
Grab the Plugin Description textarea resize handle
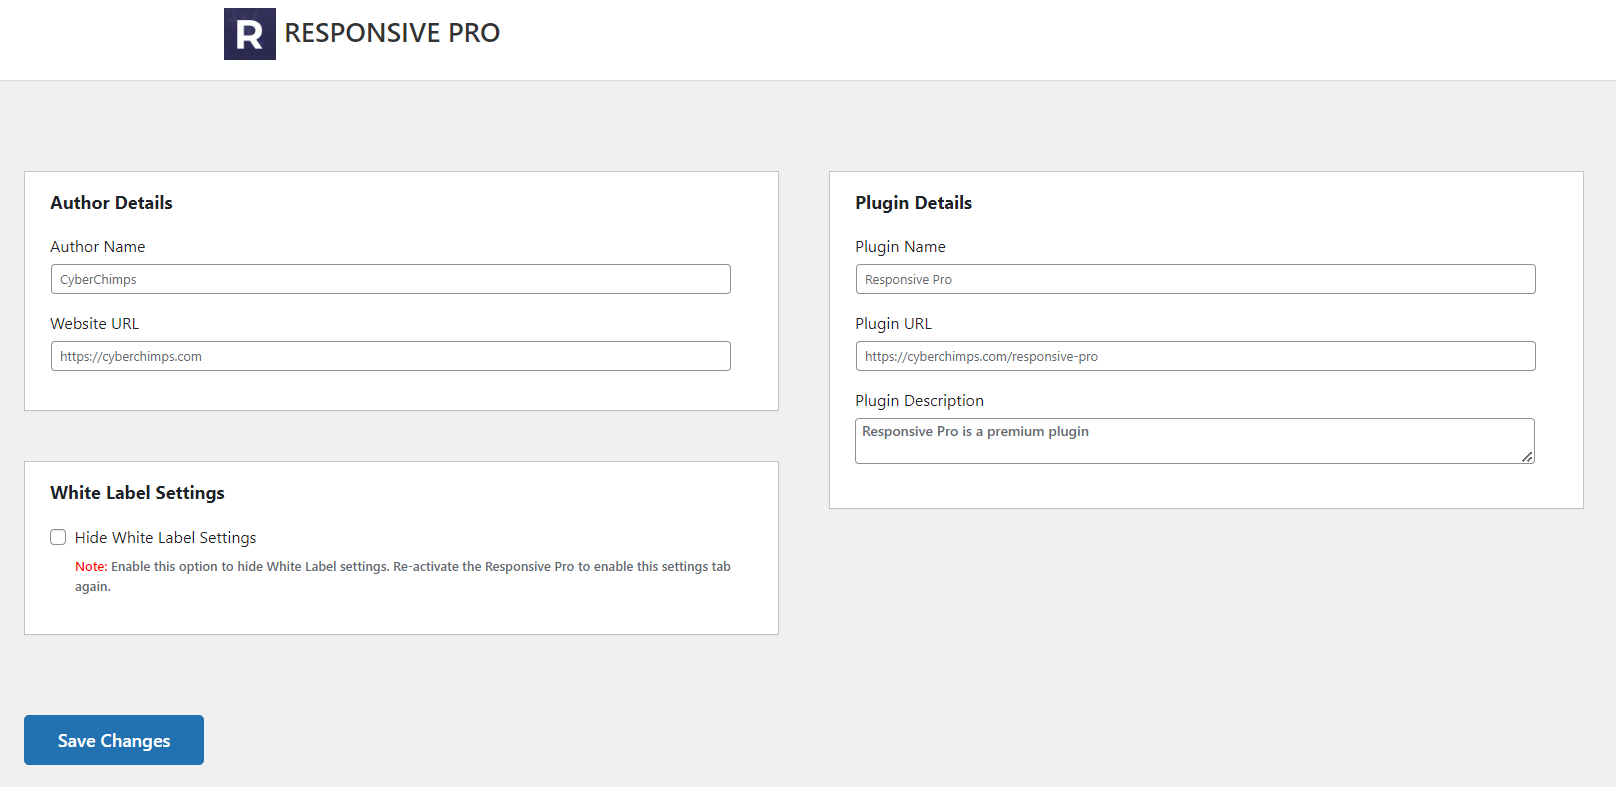point(1527,457)
